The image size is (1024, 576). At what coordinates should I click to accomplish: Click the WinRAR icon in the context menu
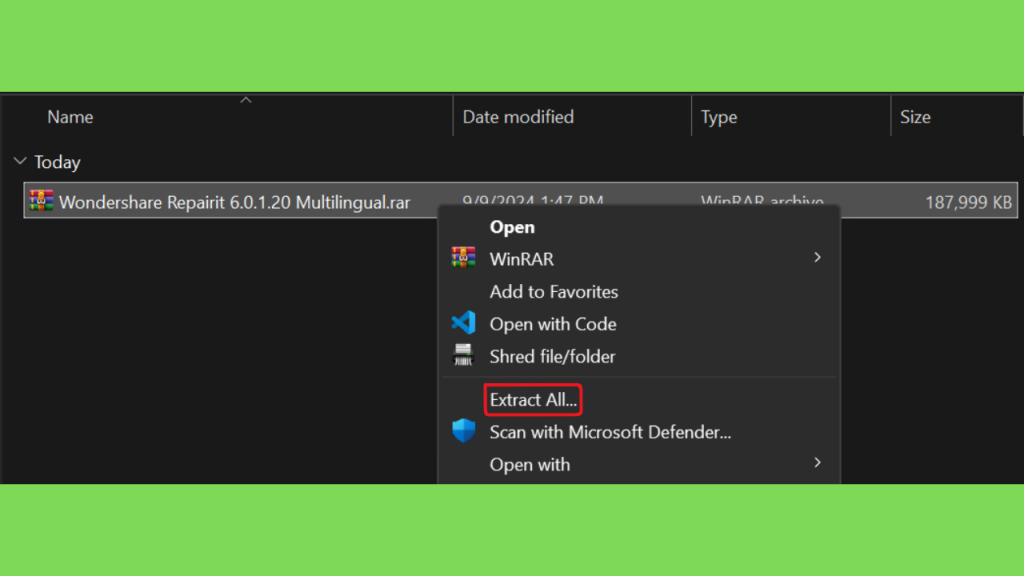(463, 258)
